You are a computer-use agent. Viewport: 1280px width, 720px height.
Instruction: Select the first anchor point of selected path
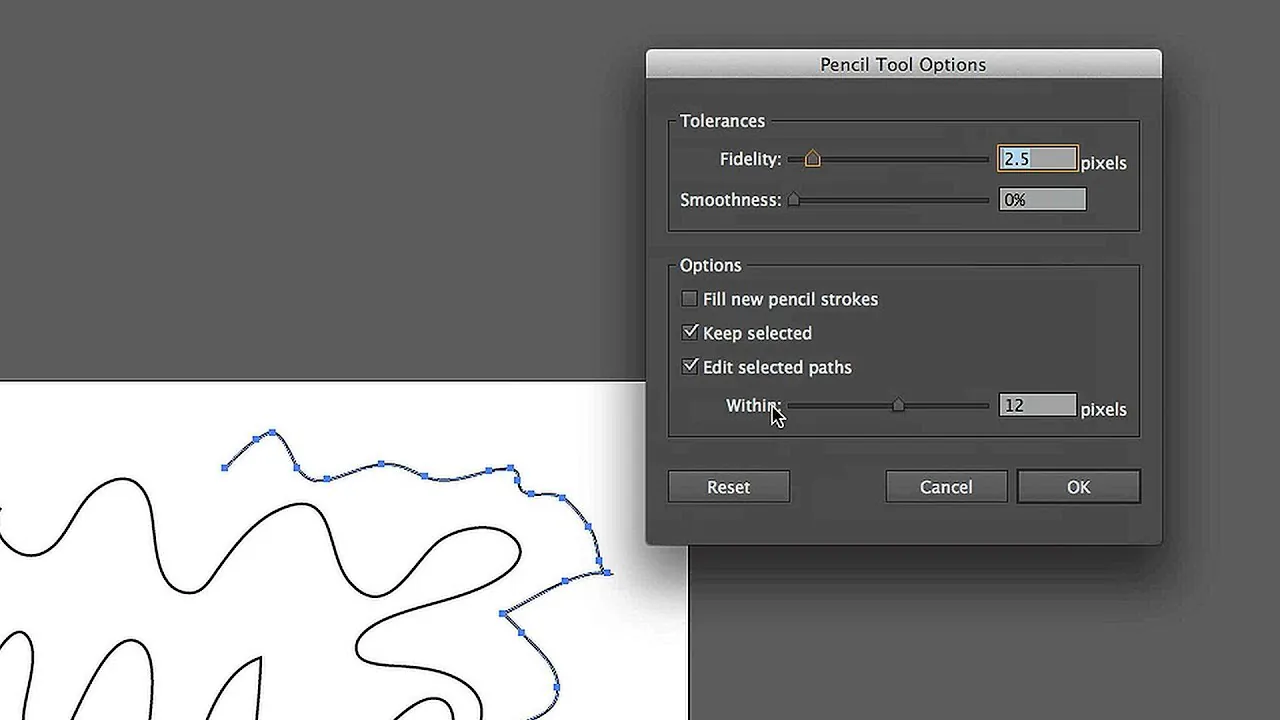point(225,467)
